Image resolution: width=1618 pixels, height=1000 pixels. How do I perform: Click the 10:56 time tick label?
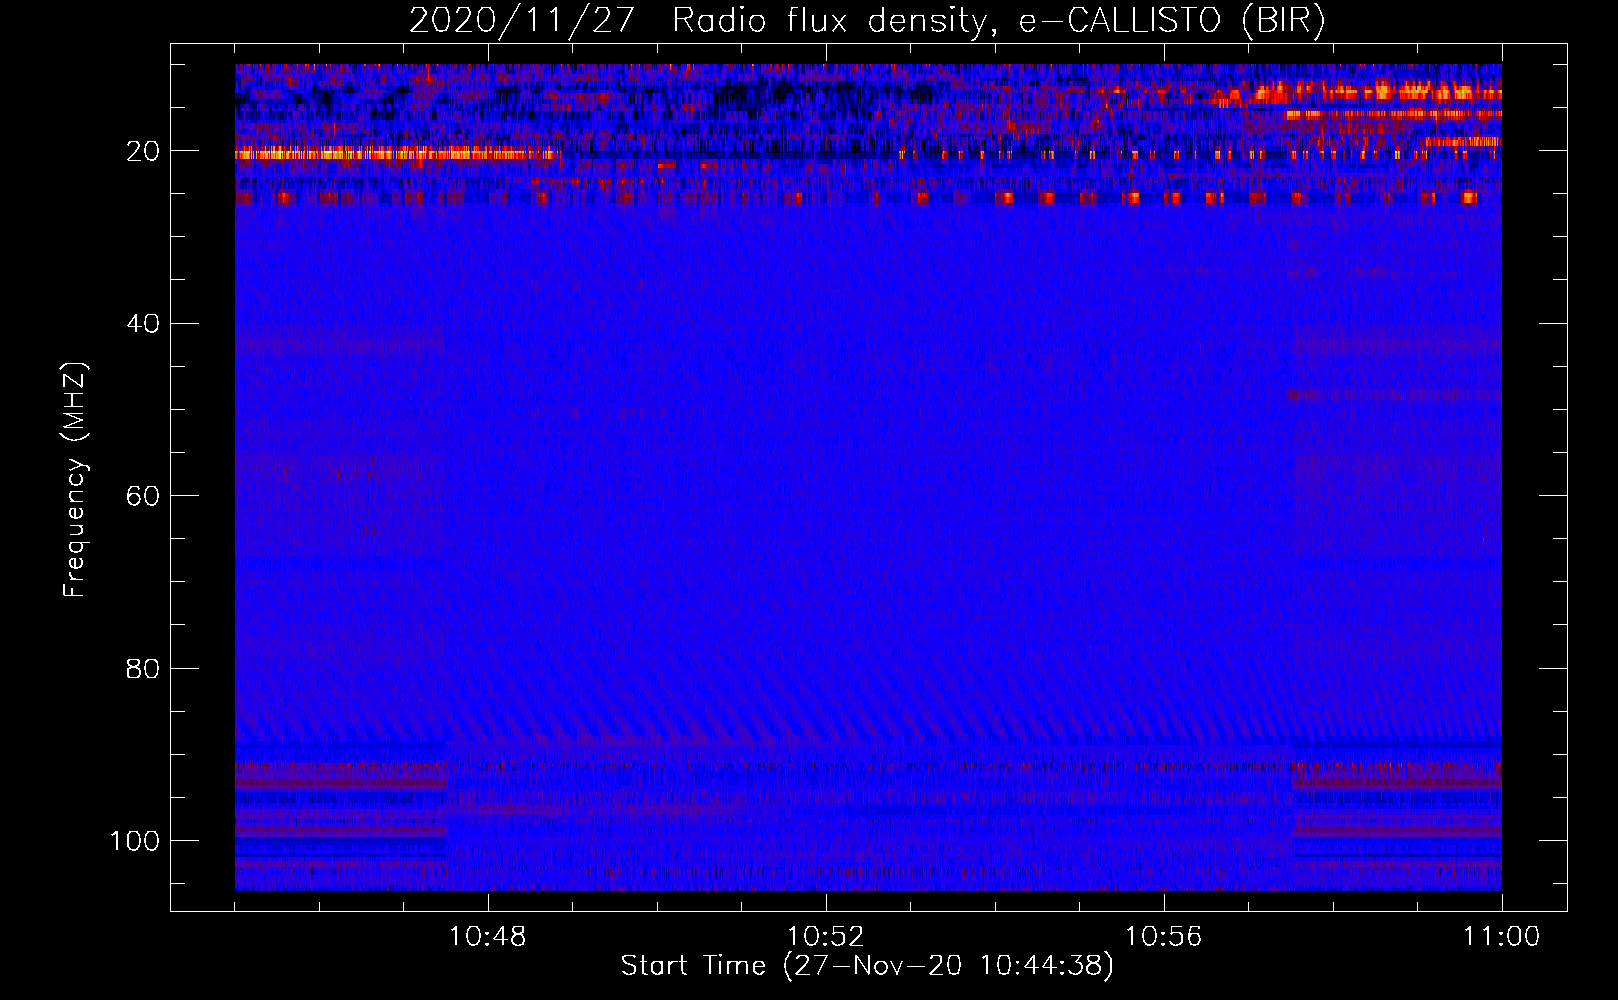pos(1163,937)
